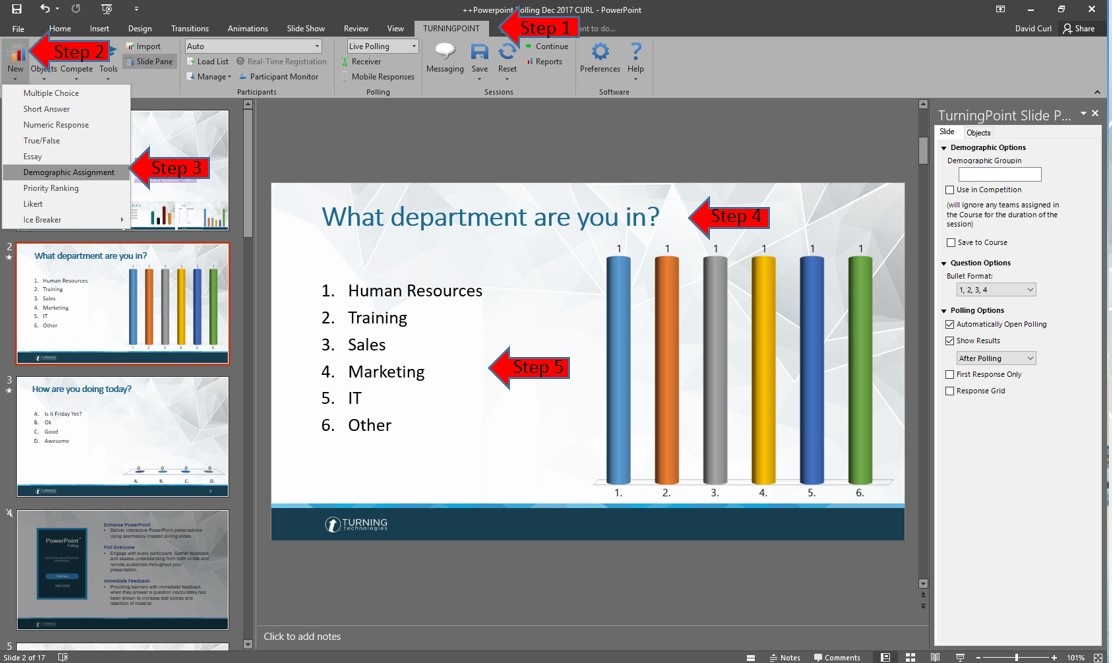Image resolution: width=1112 pixels, height=663 pixels.
Task: Open the After Polling dropdown
Action: [x=996, y=358]
